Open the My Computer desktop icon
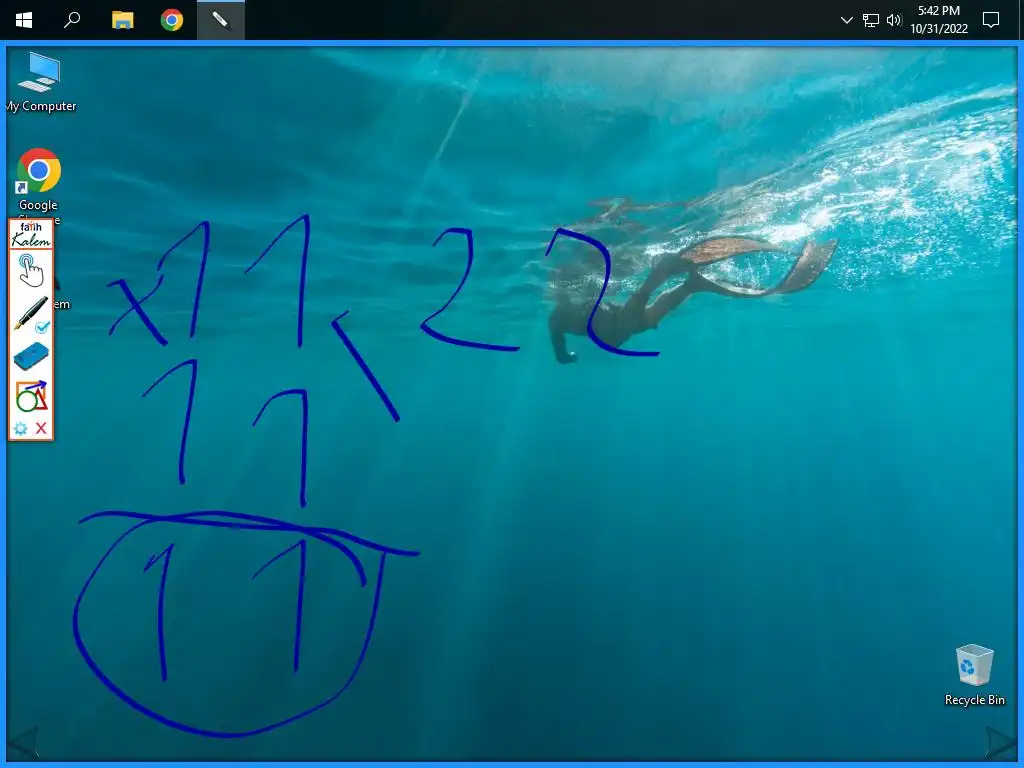The width and height of the screenshot is (1024, 768). 40,82
